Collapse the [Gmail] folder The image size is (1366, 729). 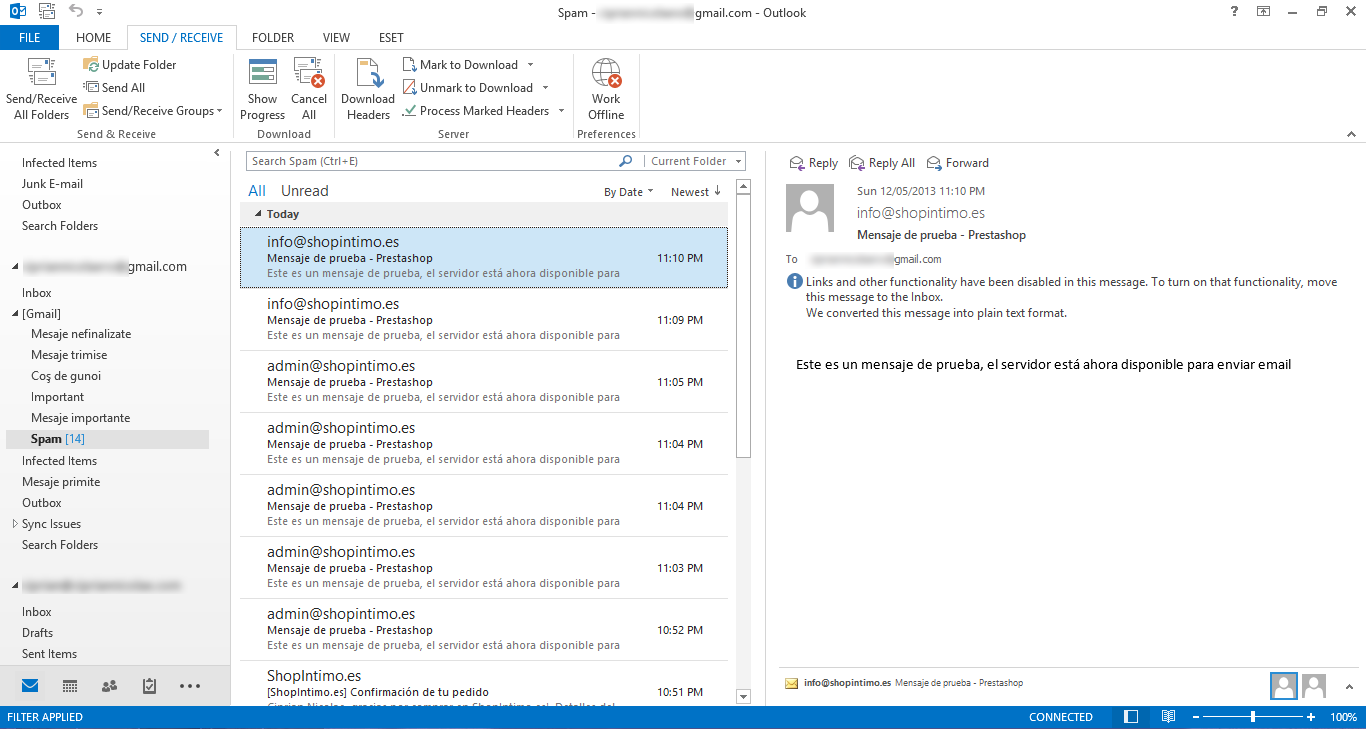coord(15,314)
